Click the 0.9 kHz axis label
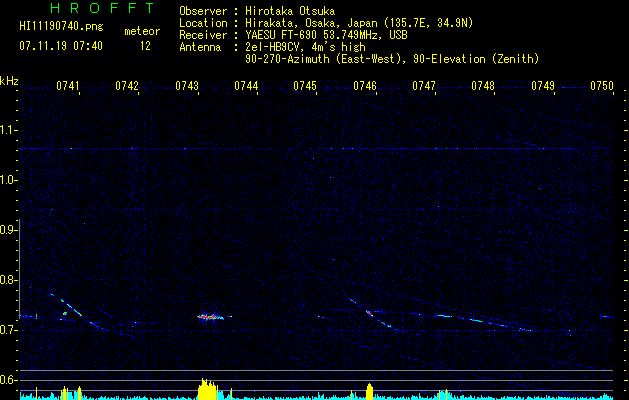The image size is (629, 400). point(8,230)
